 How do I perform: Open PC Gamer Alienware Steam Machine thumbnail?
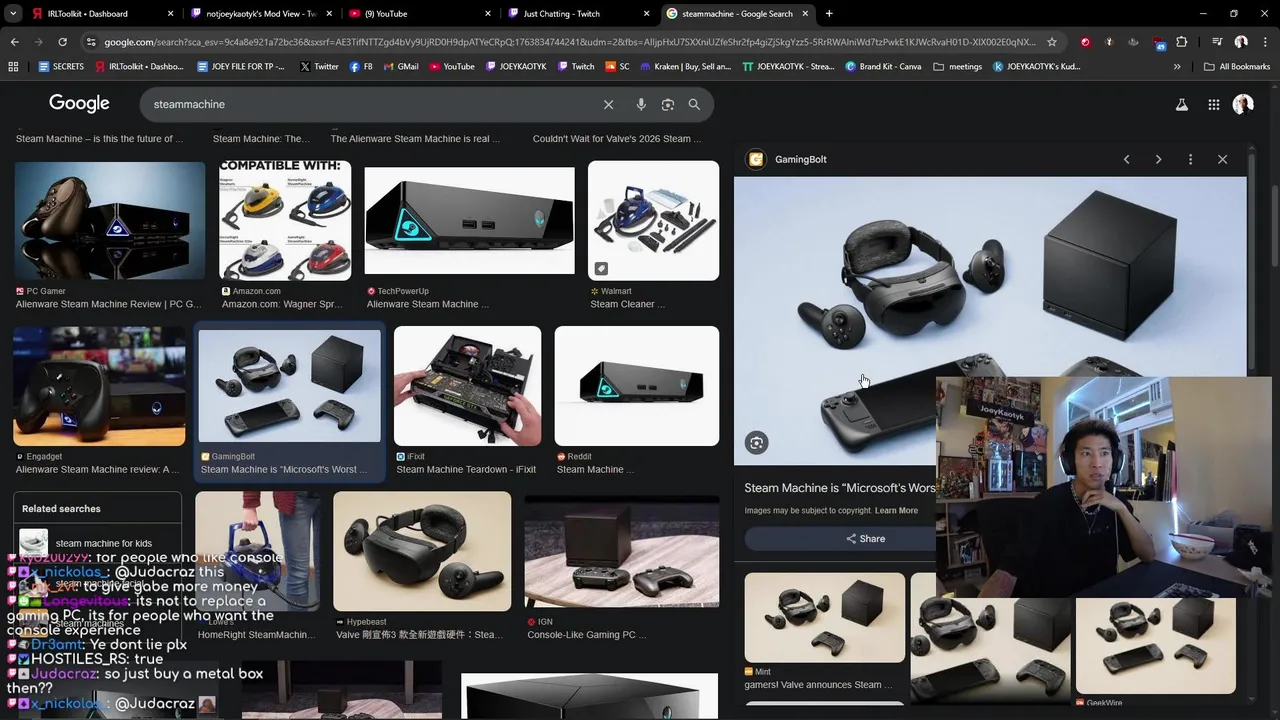(109, 221)
